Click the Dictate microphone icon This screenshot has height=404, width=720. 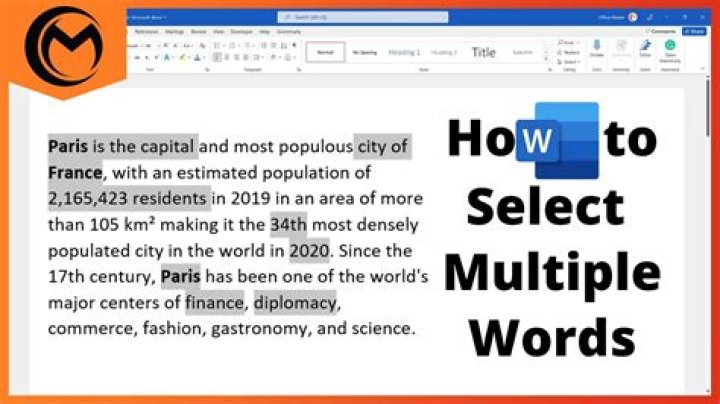[x=597, y=48]
